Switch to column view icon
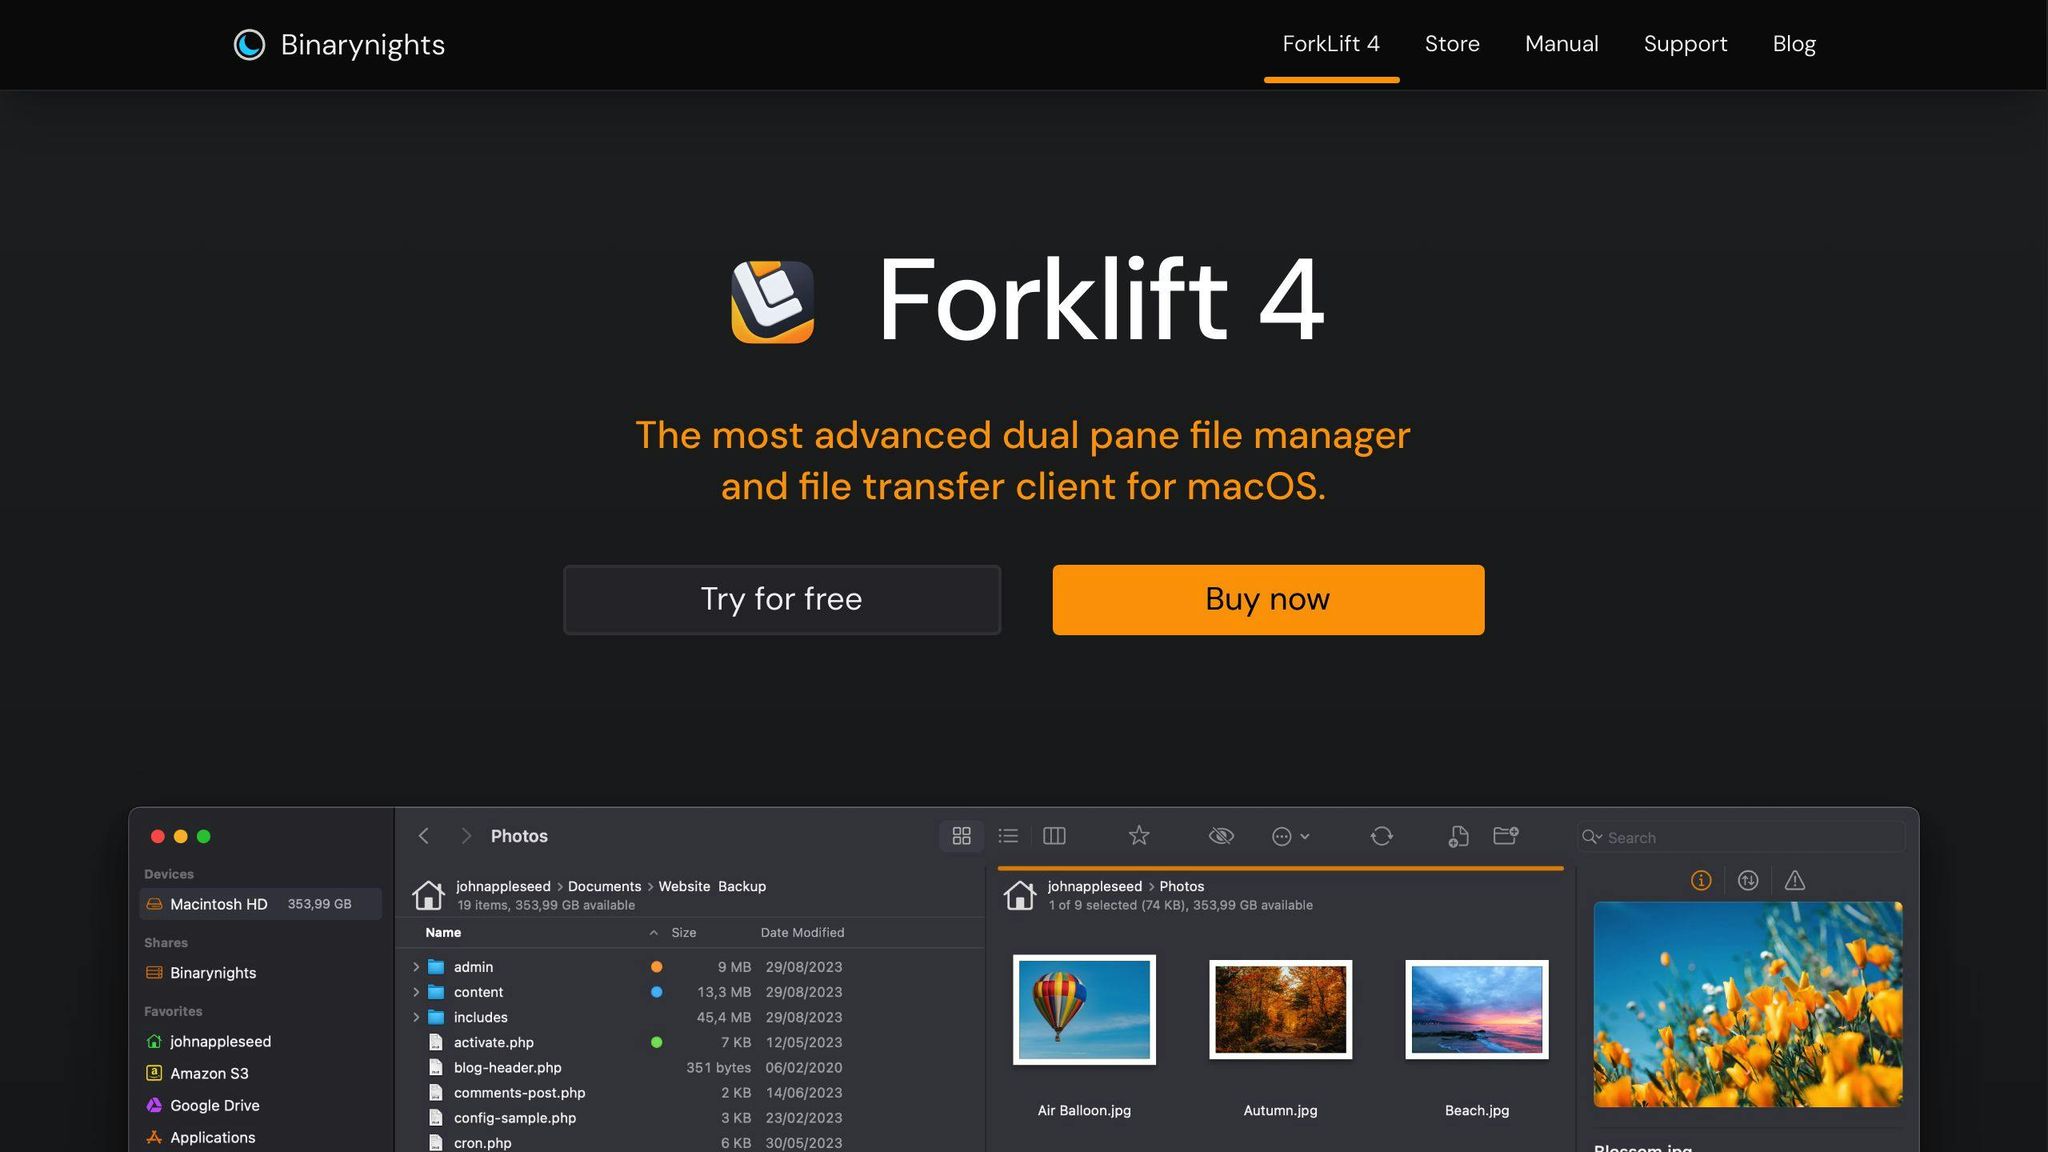 tap(1054, 836)
